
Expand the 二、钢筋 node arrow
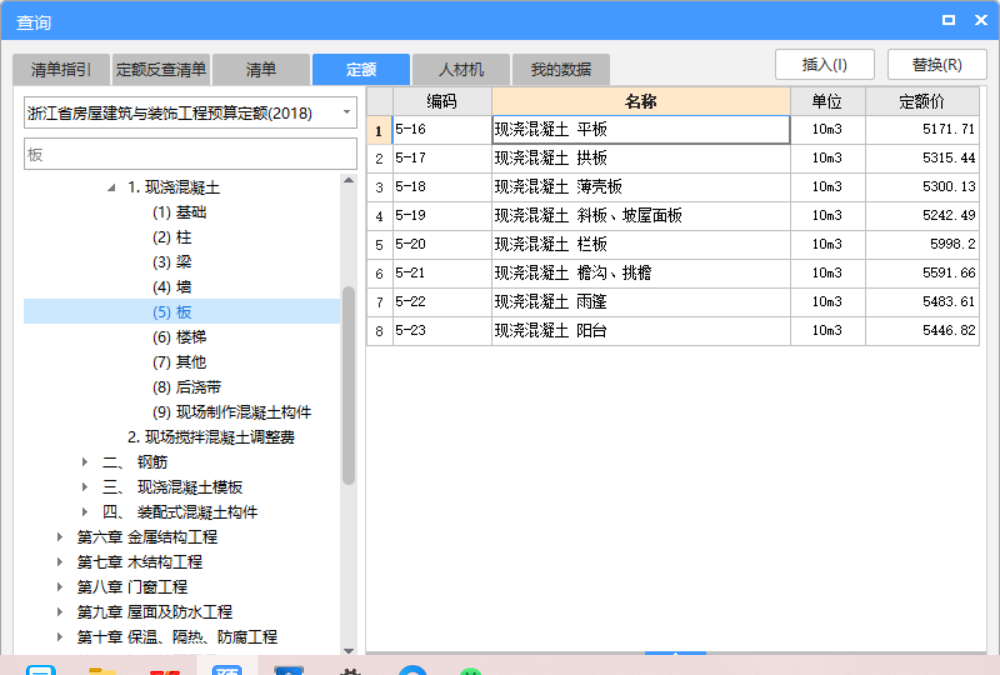[85, 462]
